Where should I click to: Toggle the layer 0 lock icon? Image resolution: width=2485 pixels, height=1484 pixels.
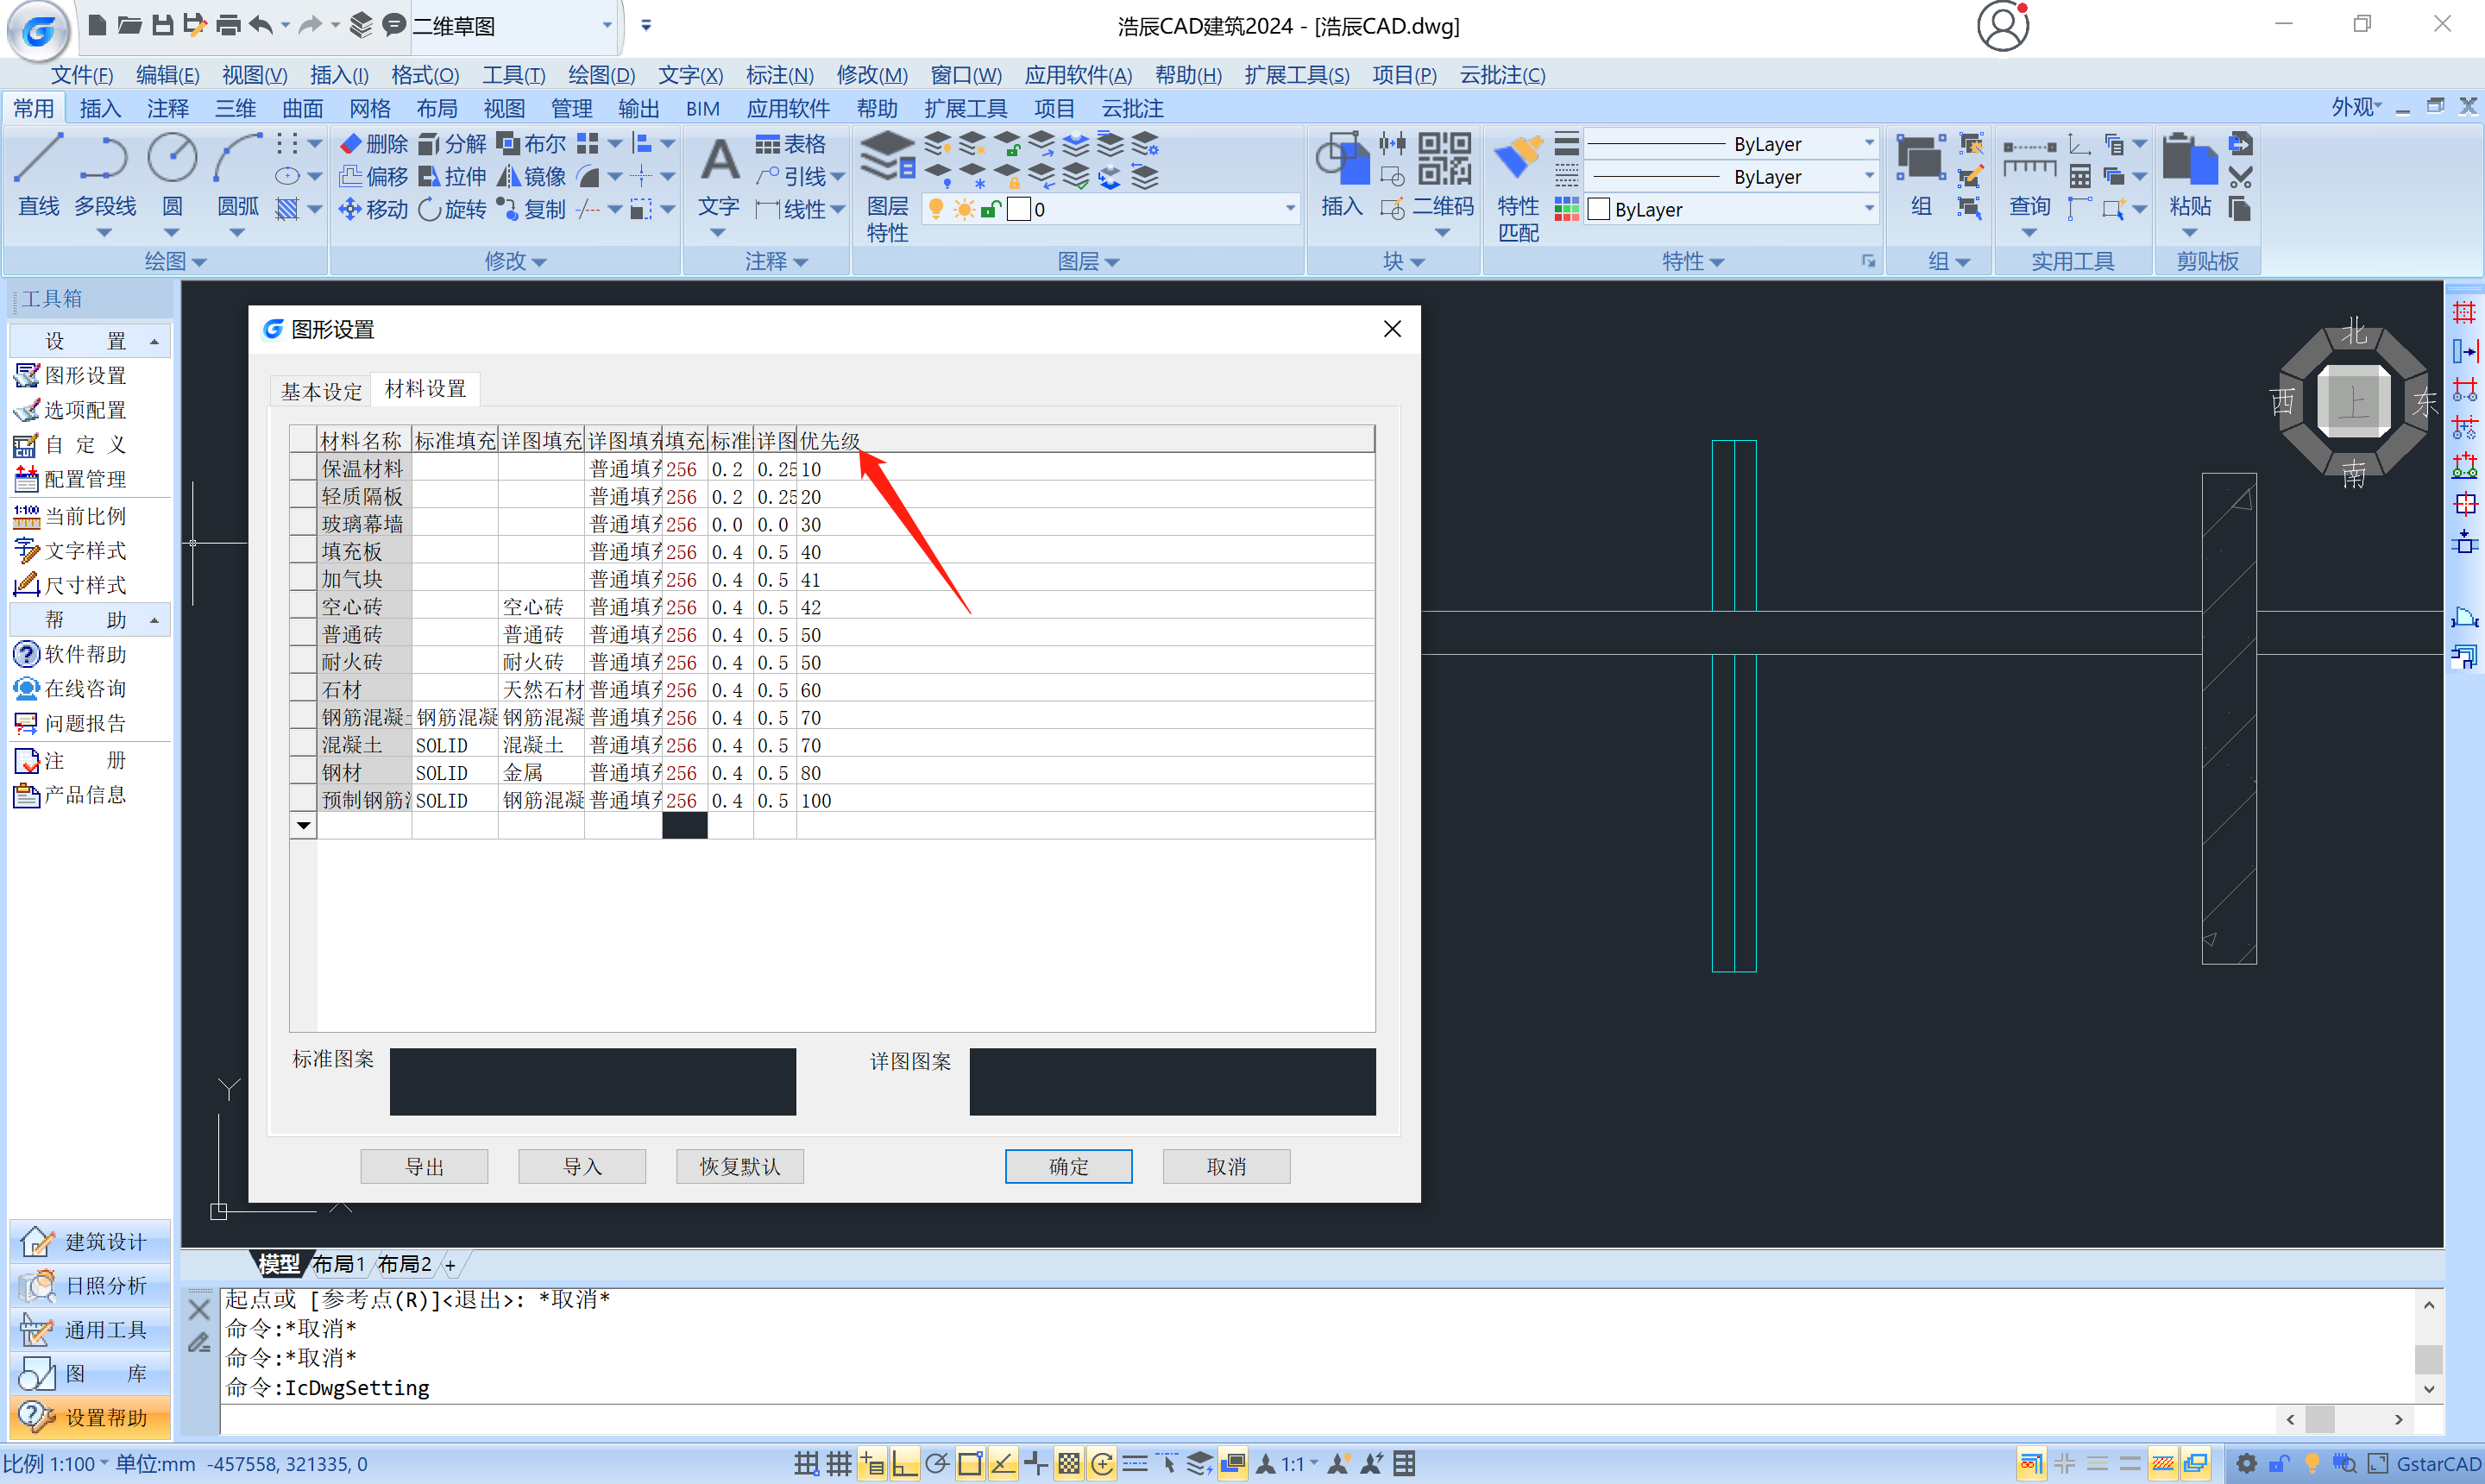click(990, 209)
